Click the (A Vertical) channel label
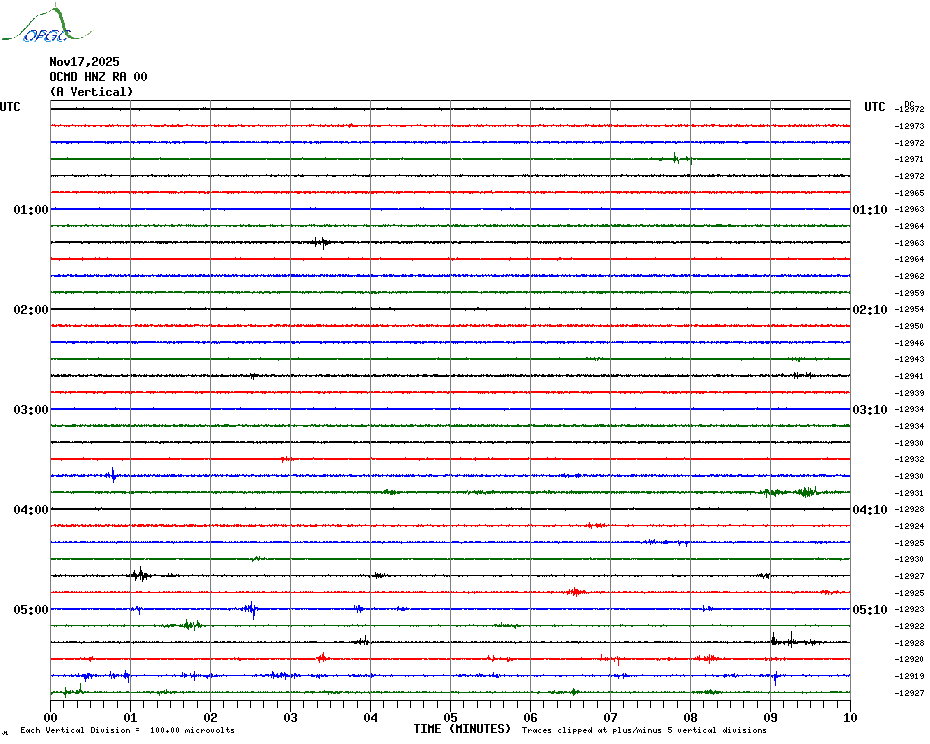The width and height of the screenshot is (930, 744). click(91, 92)
